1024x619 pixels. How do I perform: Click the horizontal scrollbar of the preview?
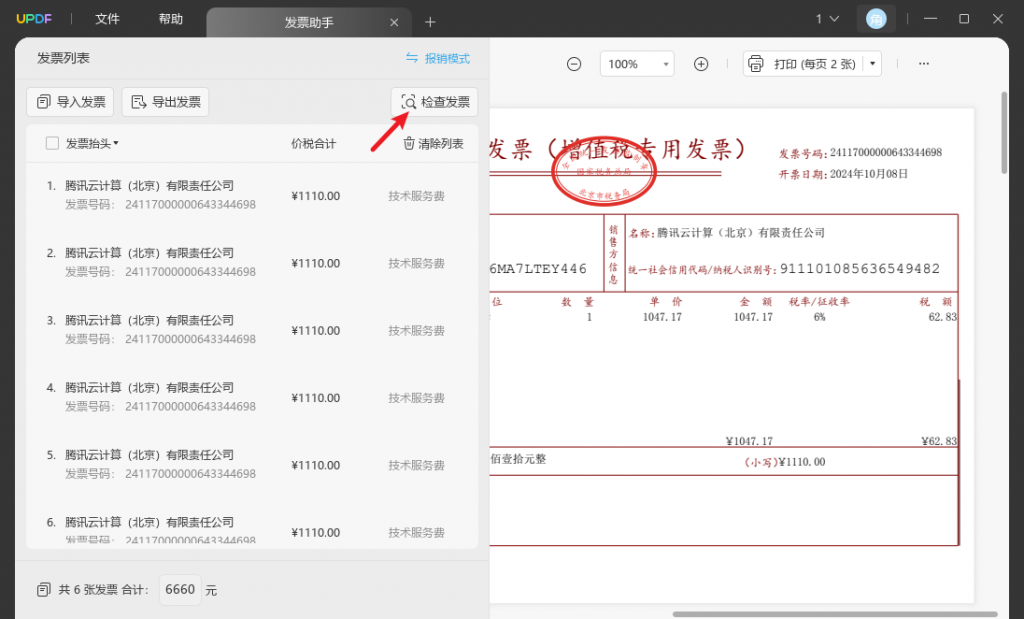835,614
